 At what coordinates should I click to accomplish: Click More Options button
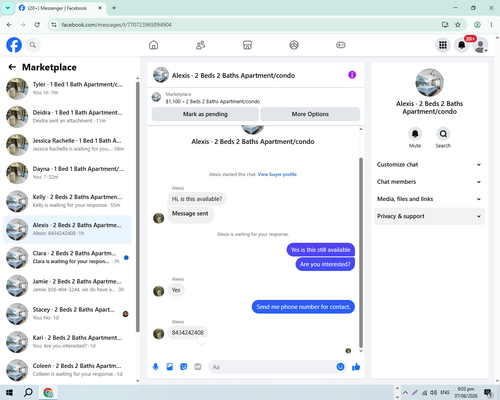310,114
